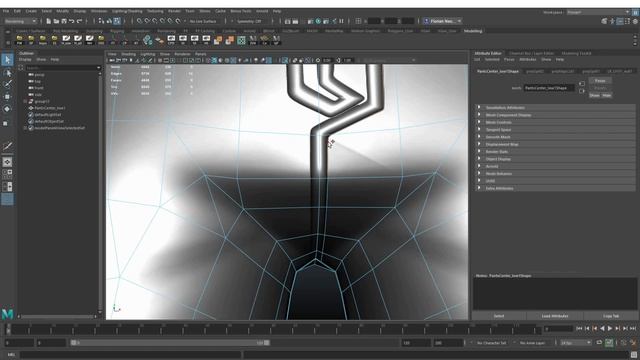Click Play forwards button
This screenshot has width=640, height=360.
pos(610,328)
